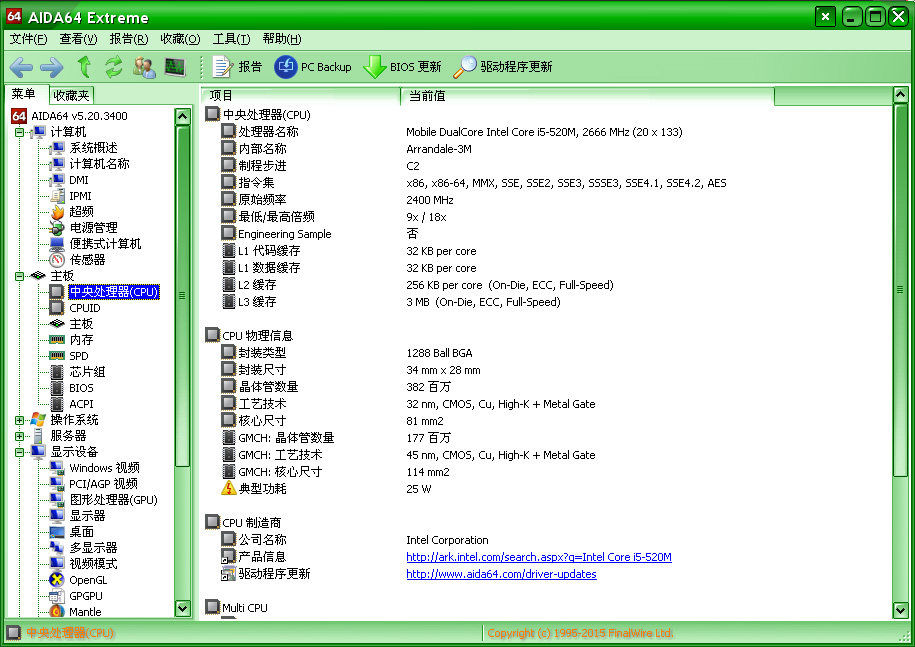Refresh the view with green arrows icon
The width and height of the screenshot is (915, 647).
113,67
